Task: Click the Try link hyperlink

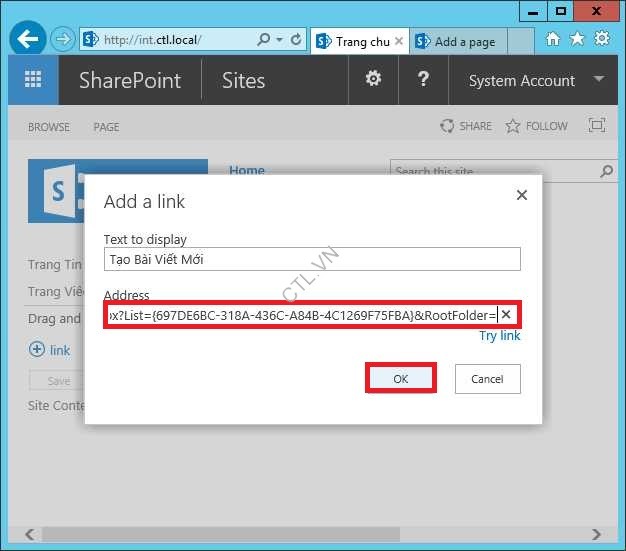Action: [x=499, y=336]
